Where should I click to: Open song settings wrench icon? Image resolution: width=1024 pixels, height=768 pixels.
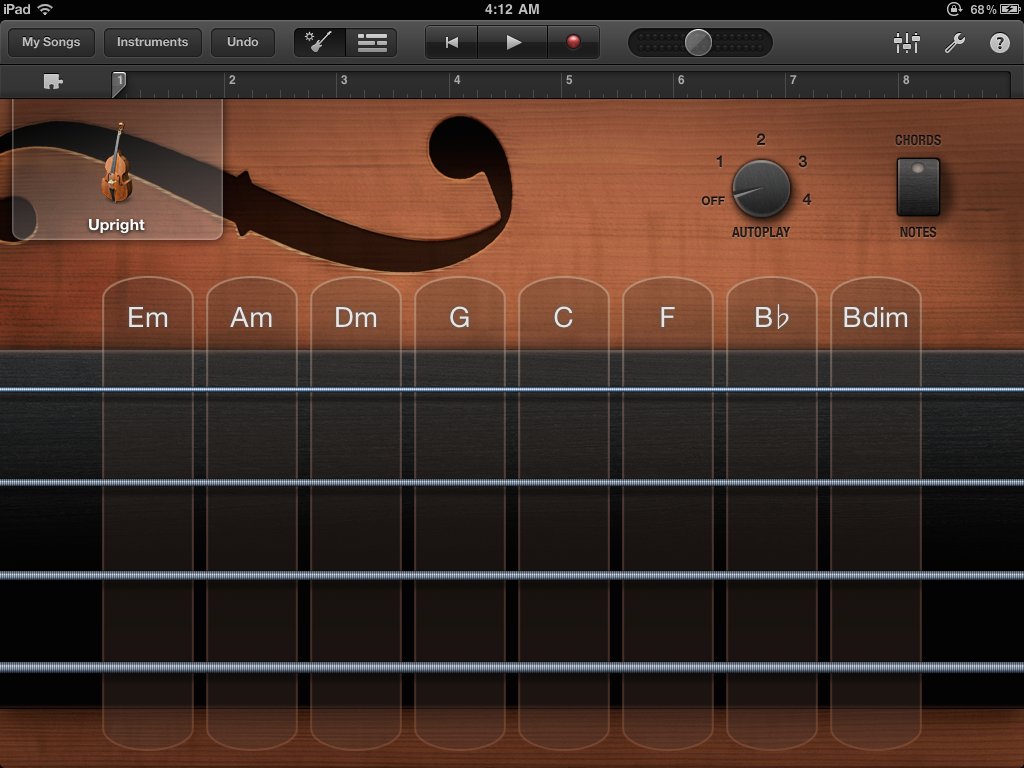(x=955, y=42)
